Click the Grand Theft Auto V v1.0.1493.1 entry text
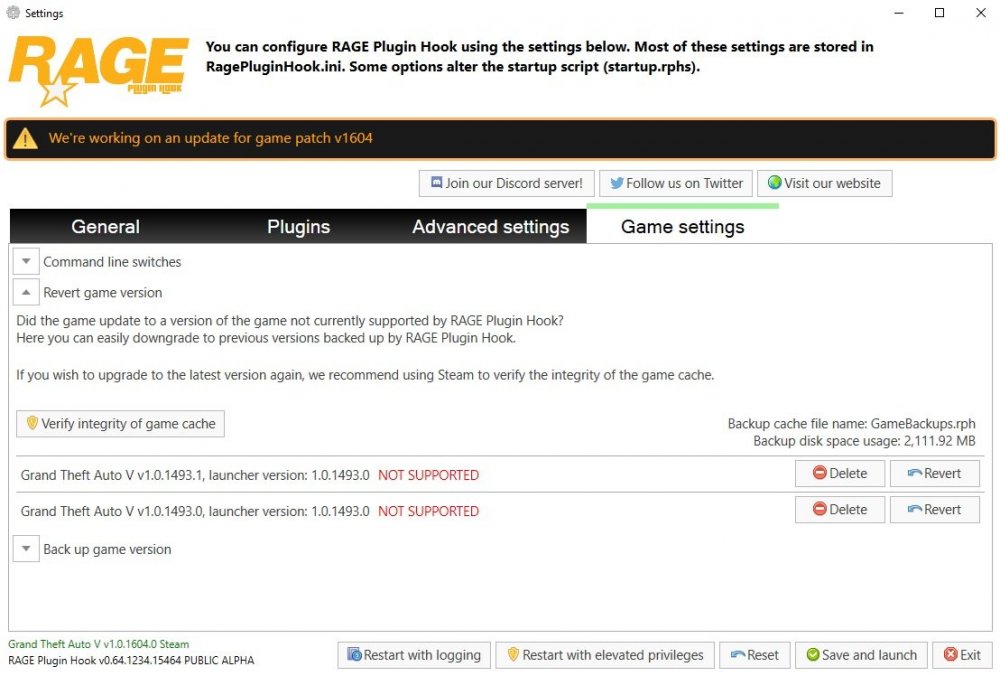The image size is (1000, 676). click(x=195, y=475)
